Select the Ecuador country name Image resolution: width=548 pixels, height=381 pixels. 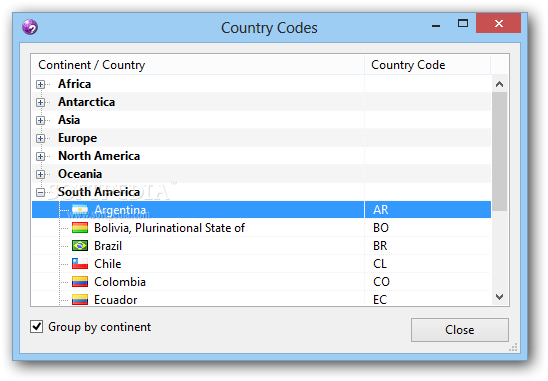tap(116, 300)
